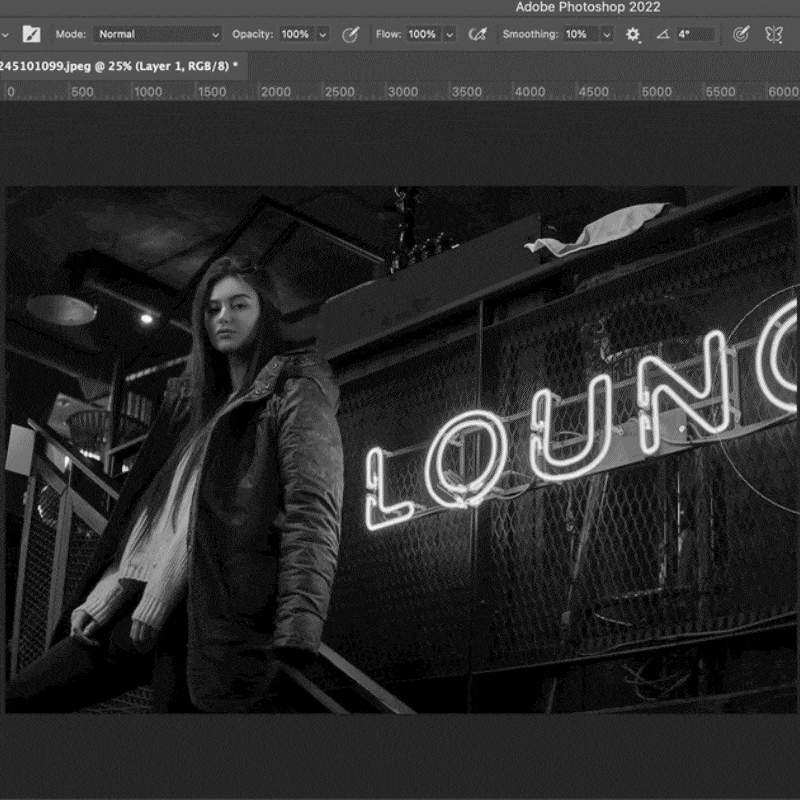This screenshot has height=800, width=800.
Task: Open the brush settings panel icon
Action: point(31,34)
